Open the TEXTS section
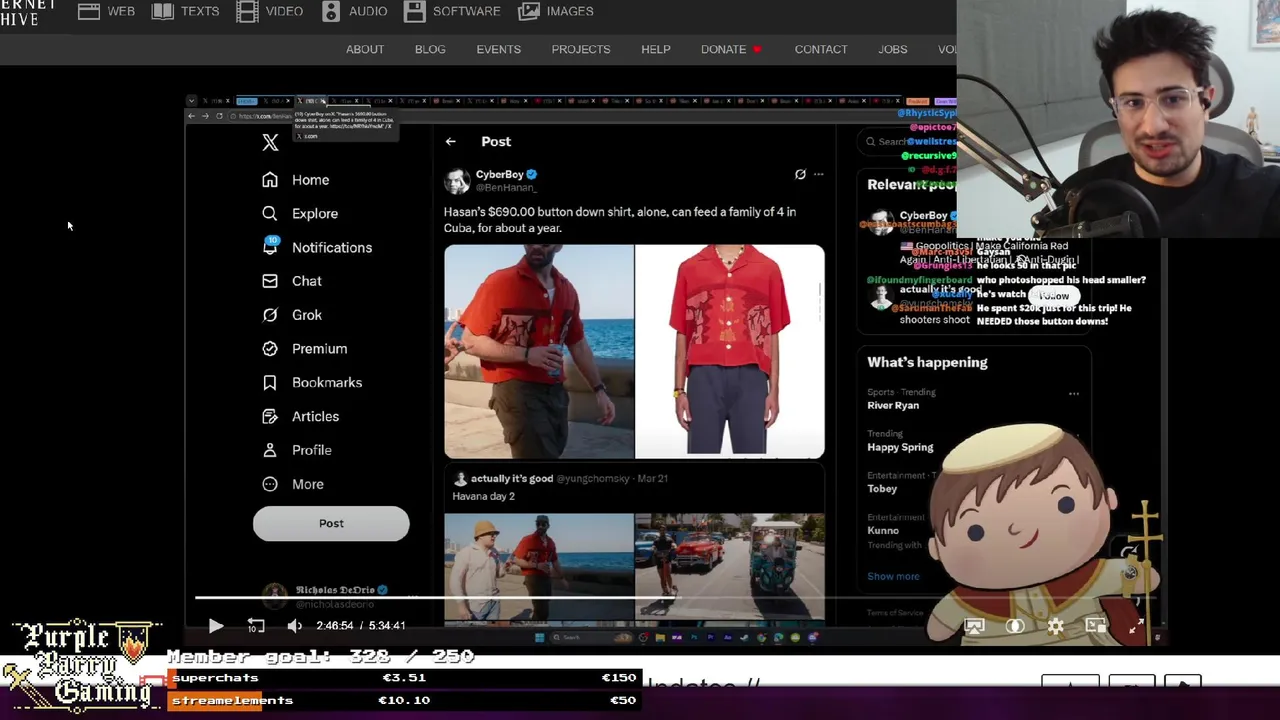This screenshot has height=720, width=1280. (185, 11)
